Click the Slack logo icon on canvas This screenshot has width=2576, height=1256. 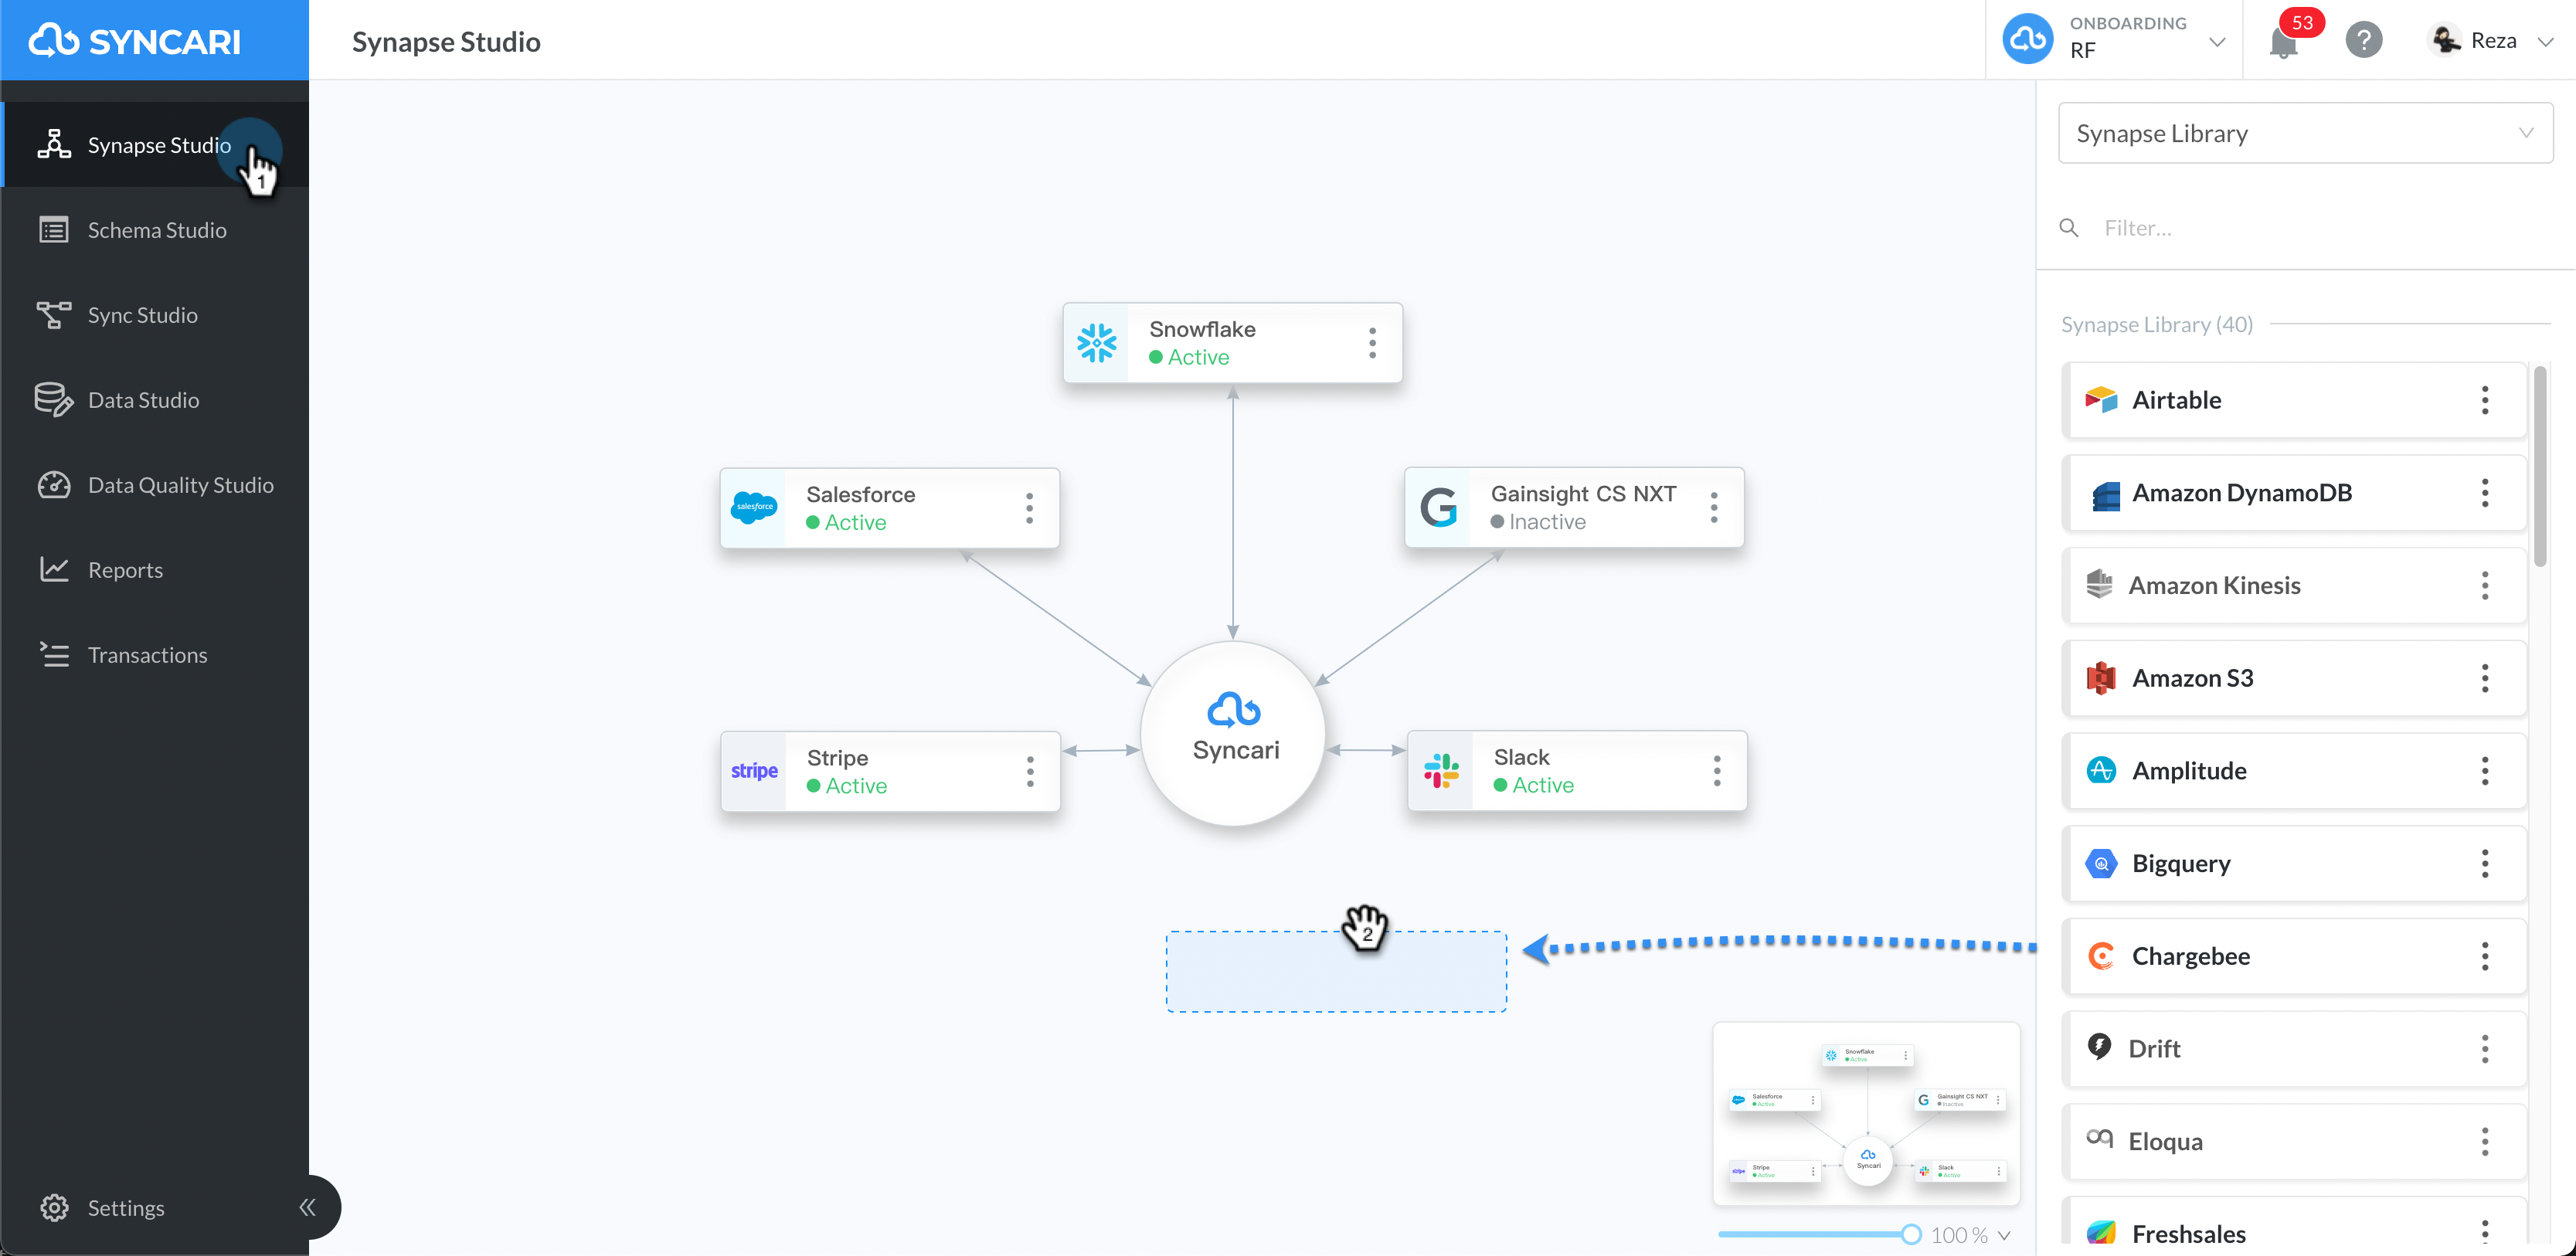[x=1441, y=770]
